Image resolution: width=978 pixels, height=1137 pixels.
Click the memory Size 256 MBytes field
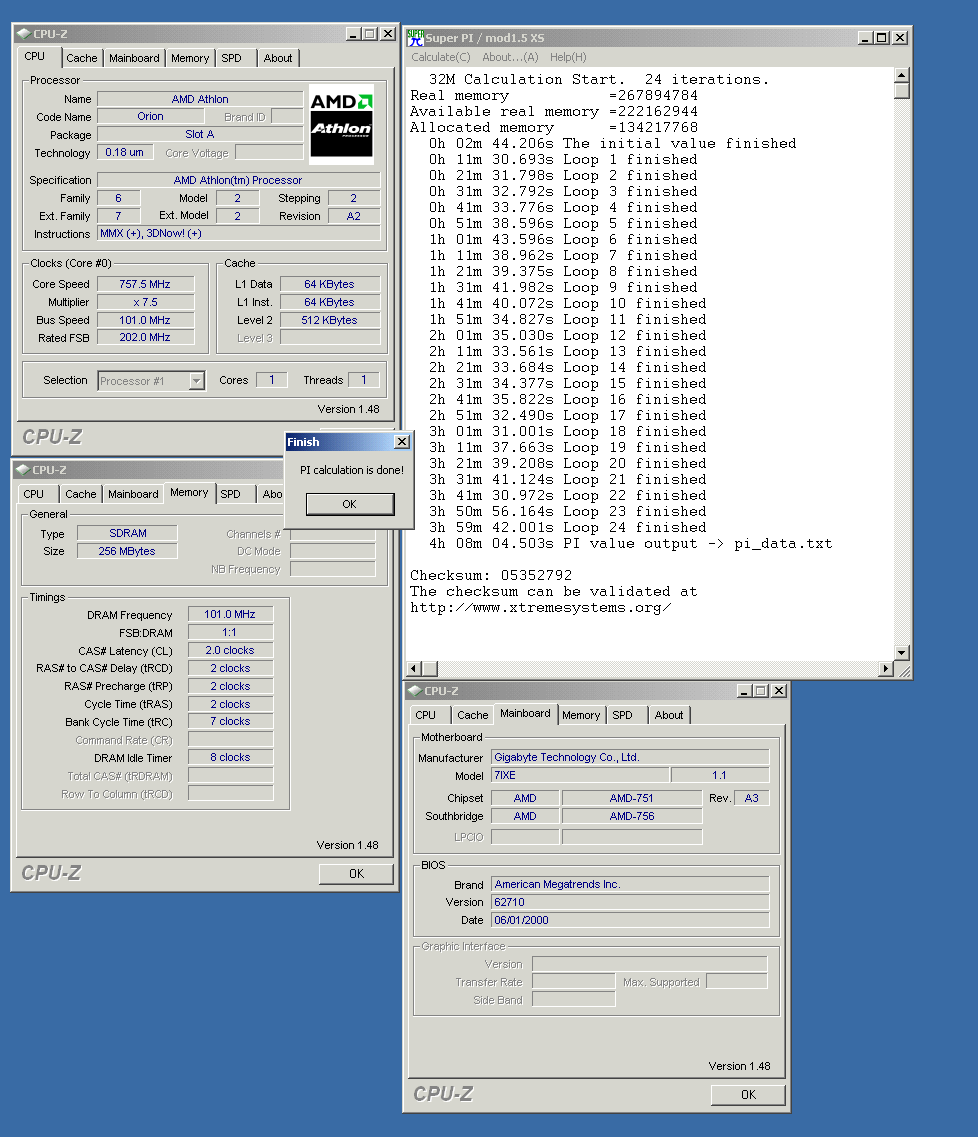[x=128, y=551]
